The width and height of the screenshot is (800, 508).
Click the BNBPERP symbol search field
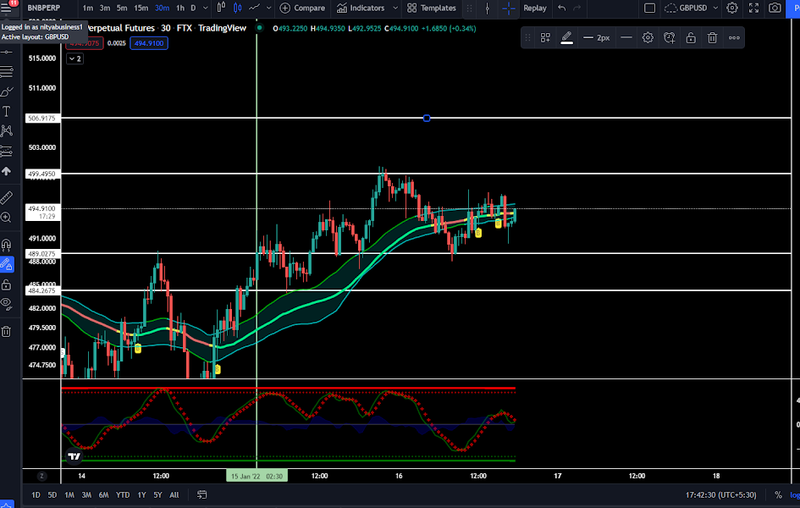tap(45, 8)
